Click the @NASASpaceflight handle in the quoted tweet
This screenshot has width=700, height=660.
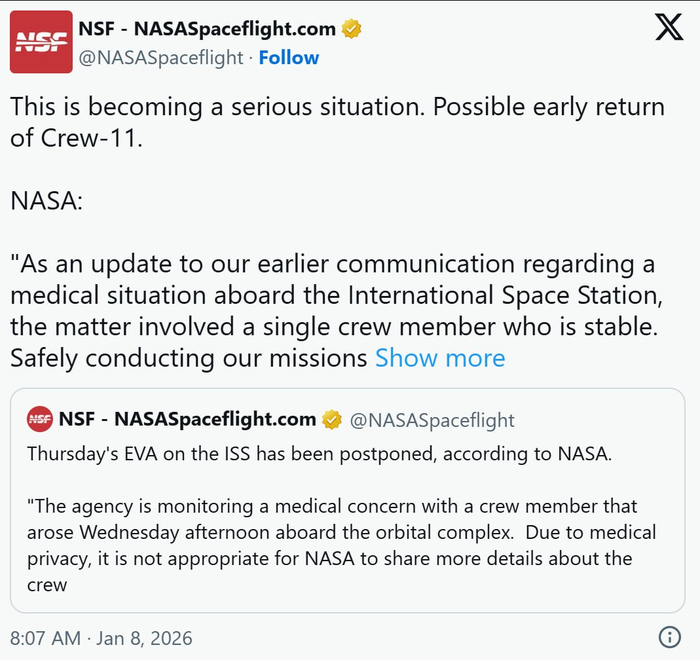click(431, 420)
